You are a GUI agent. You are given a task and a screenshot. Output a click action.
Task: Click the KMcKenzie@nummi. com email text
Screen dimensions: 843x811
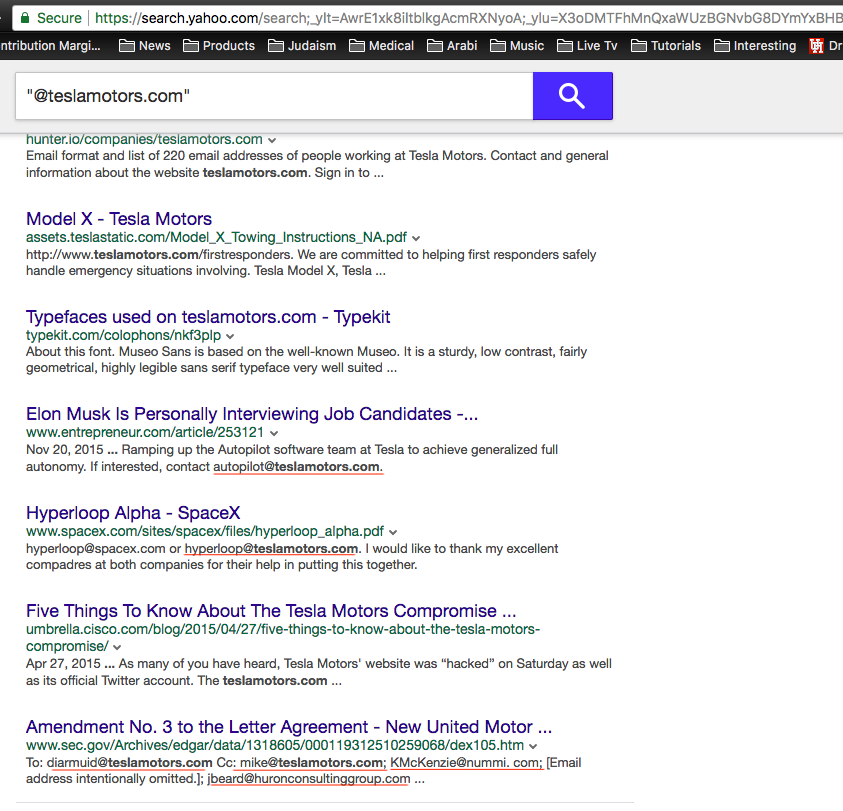tap(465, 763)
